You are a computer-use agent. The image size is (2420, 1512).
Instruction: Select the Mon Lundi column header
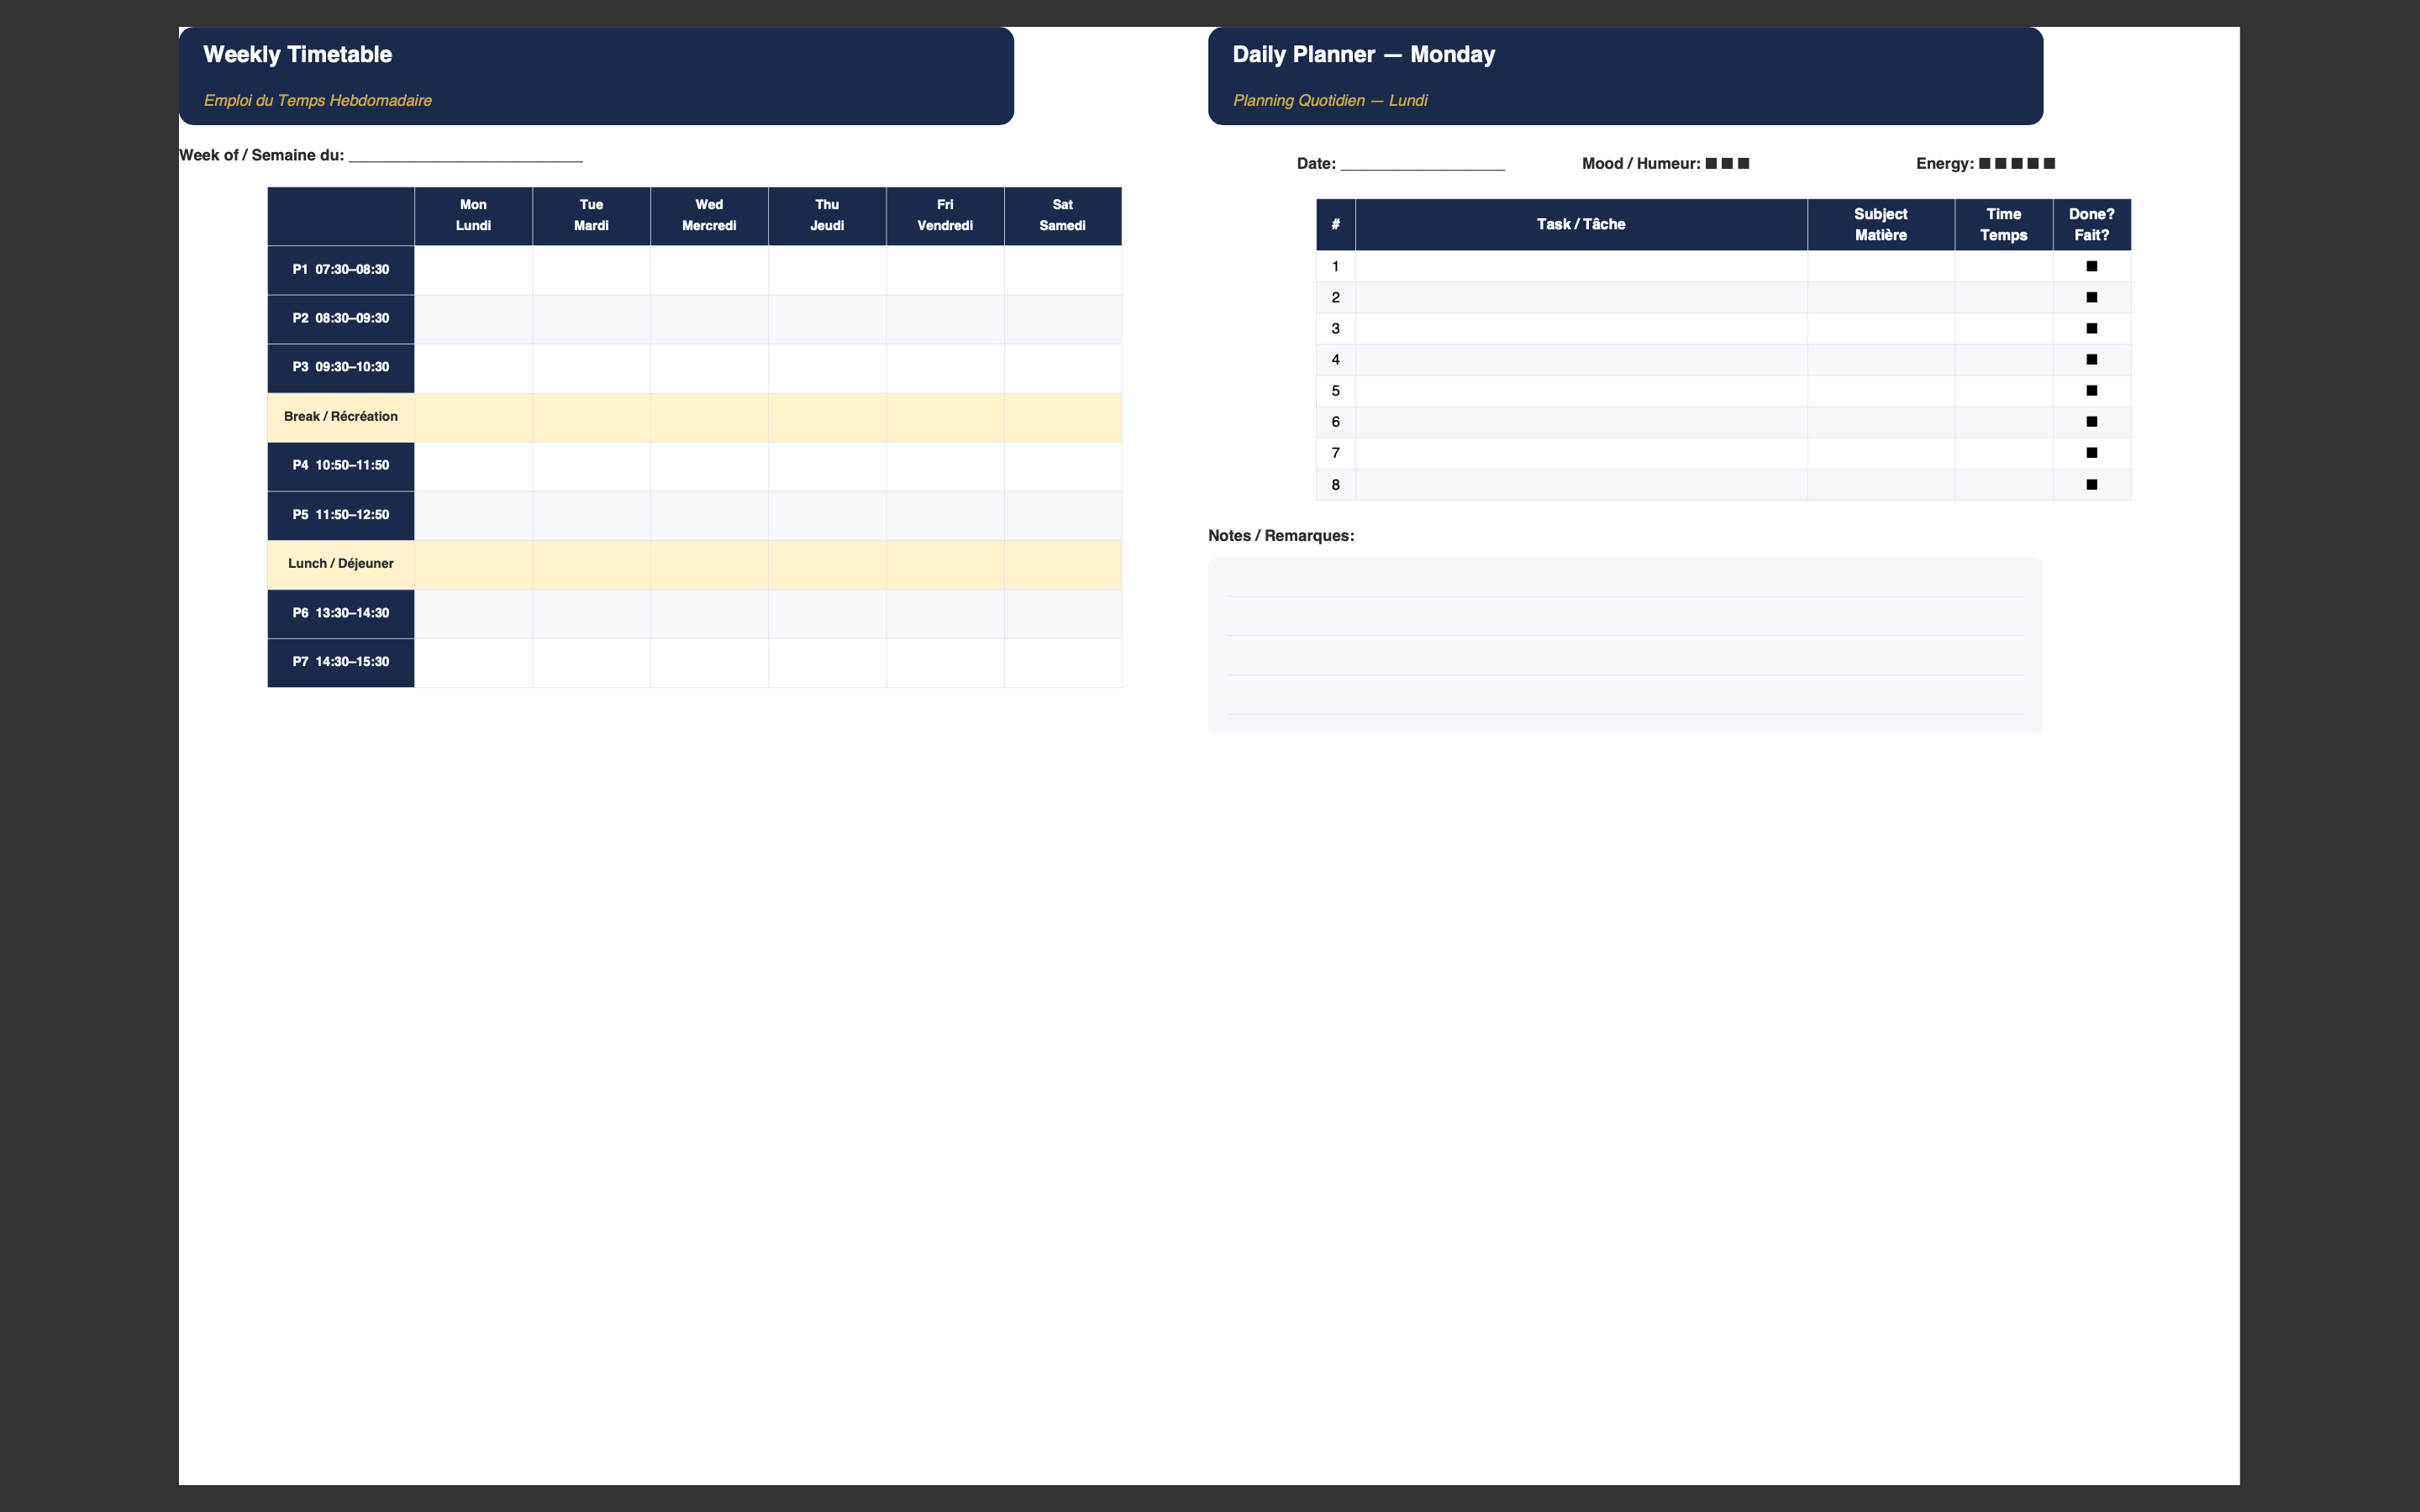coord(473,215)
